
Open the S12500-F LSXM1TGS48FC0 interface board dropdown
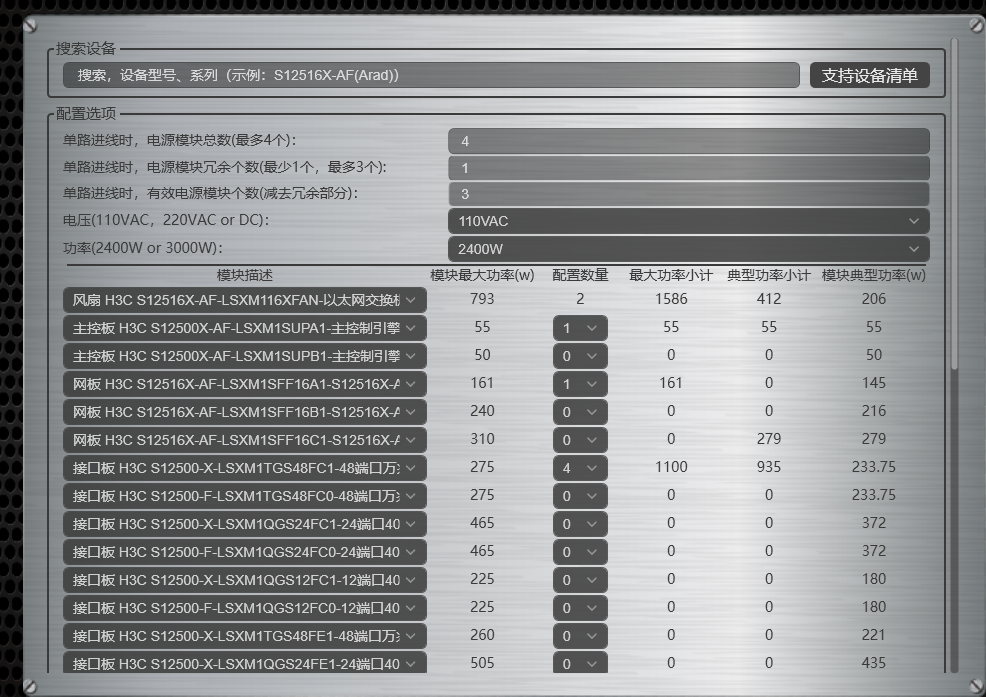(245, 496)
